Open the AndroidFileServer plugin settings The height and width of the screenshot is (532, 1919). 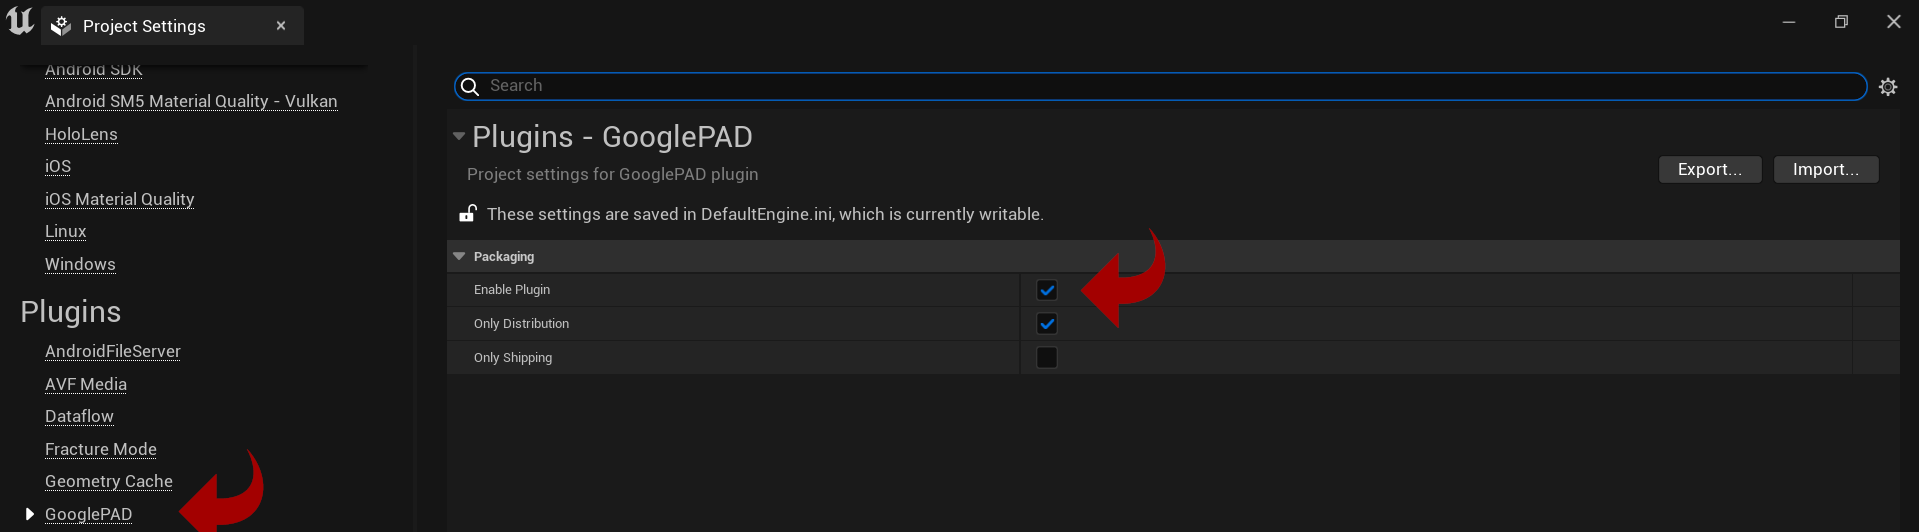pyautogui.click(x=113, y=351)
